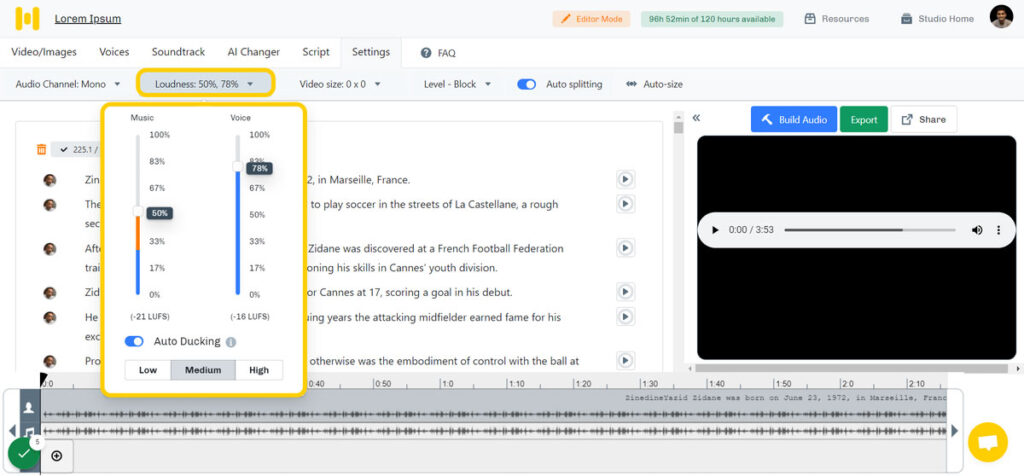
Task: Play the first script line preview
Action: coord(625,180)
